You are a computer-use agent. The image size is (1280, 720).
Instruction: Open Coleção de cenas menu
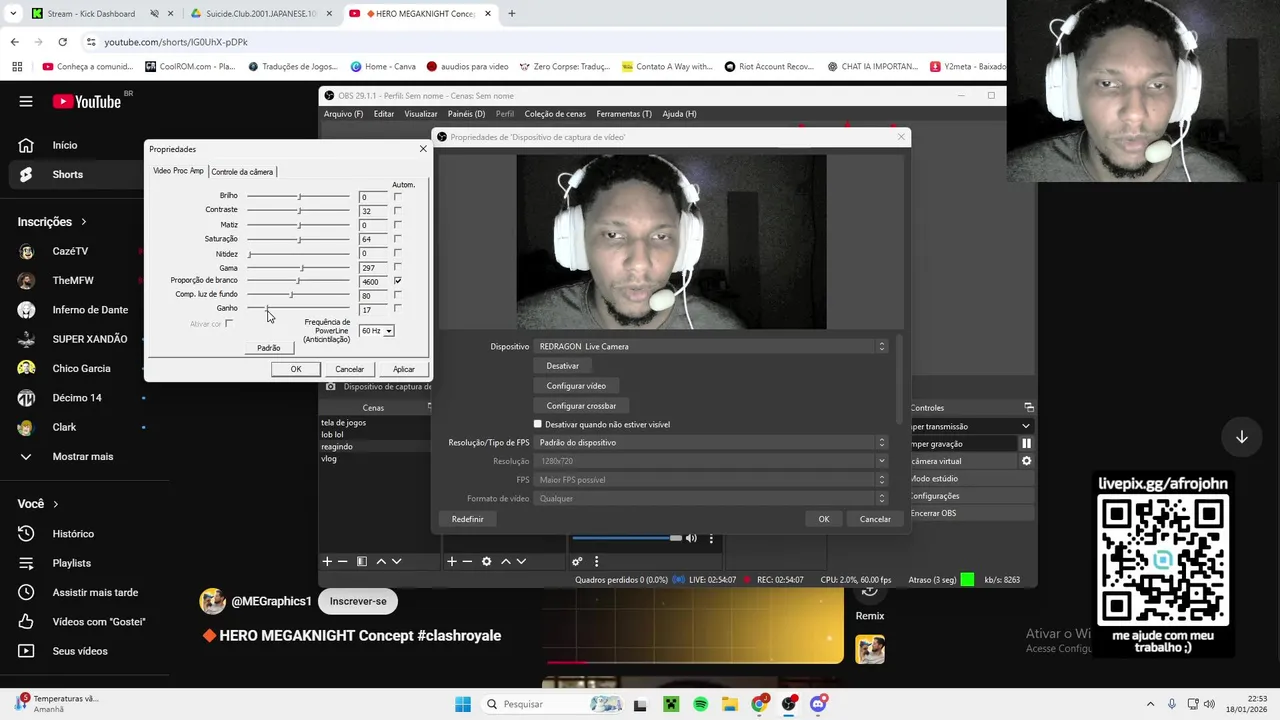click(x=555, y=114)
